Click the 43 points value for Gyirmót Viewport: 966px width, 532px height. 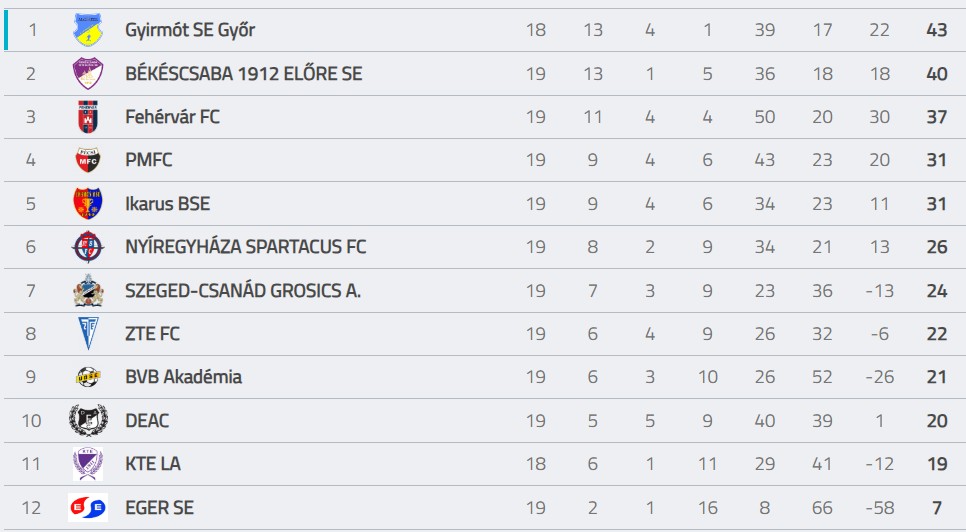[936, 30]
